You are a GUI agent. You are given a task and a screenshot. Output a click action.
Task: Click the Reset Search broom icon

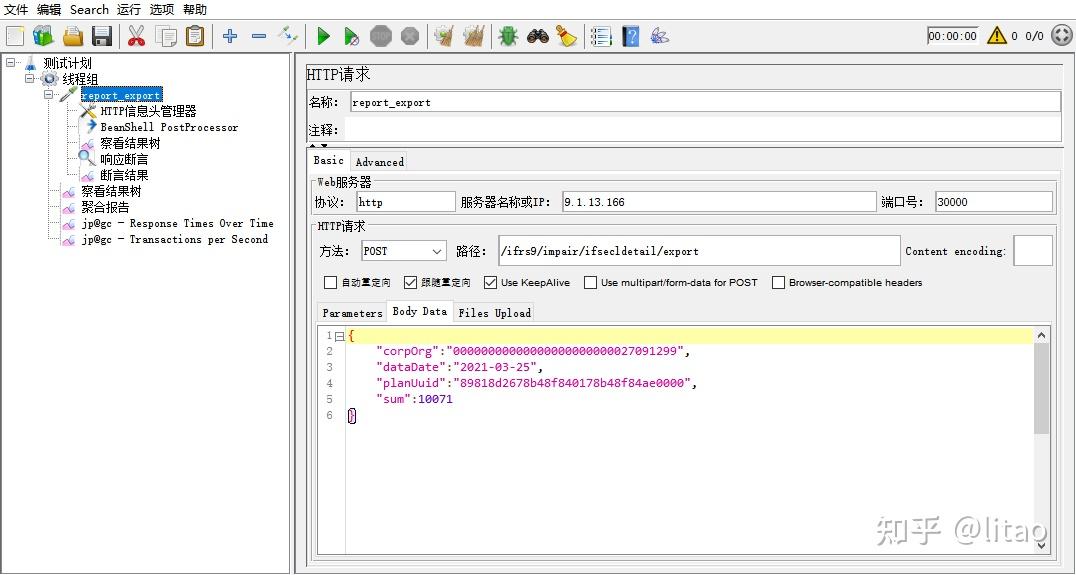[x=567, y=36]
